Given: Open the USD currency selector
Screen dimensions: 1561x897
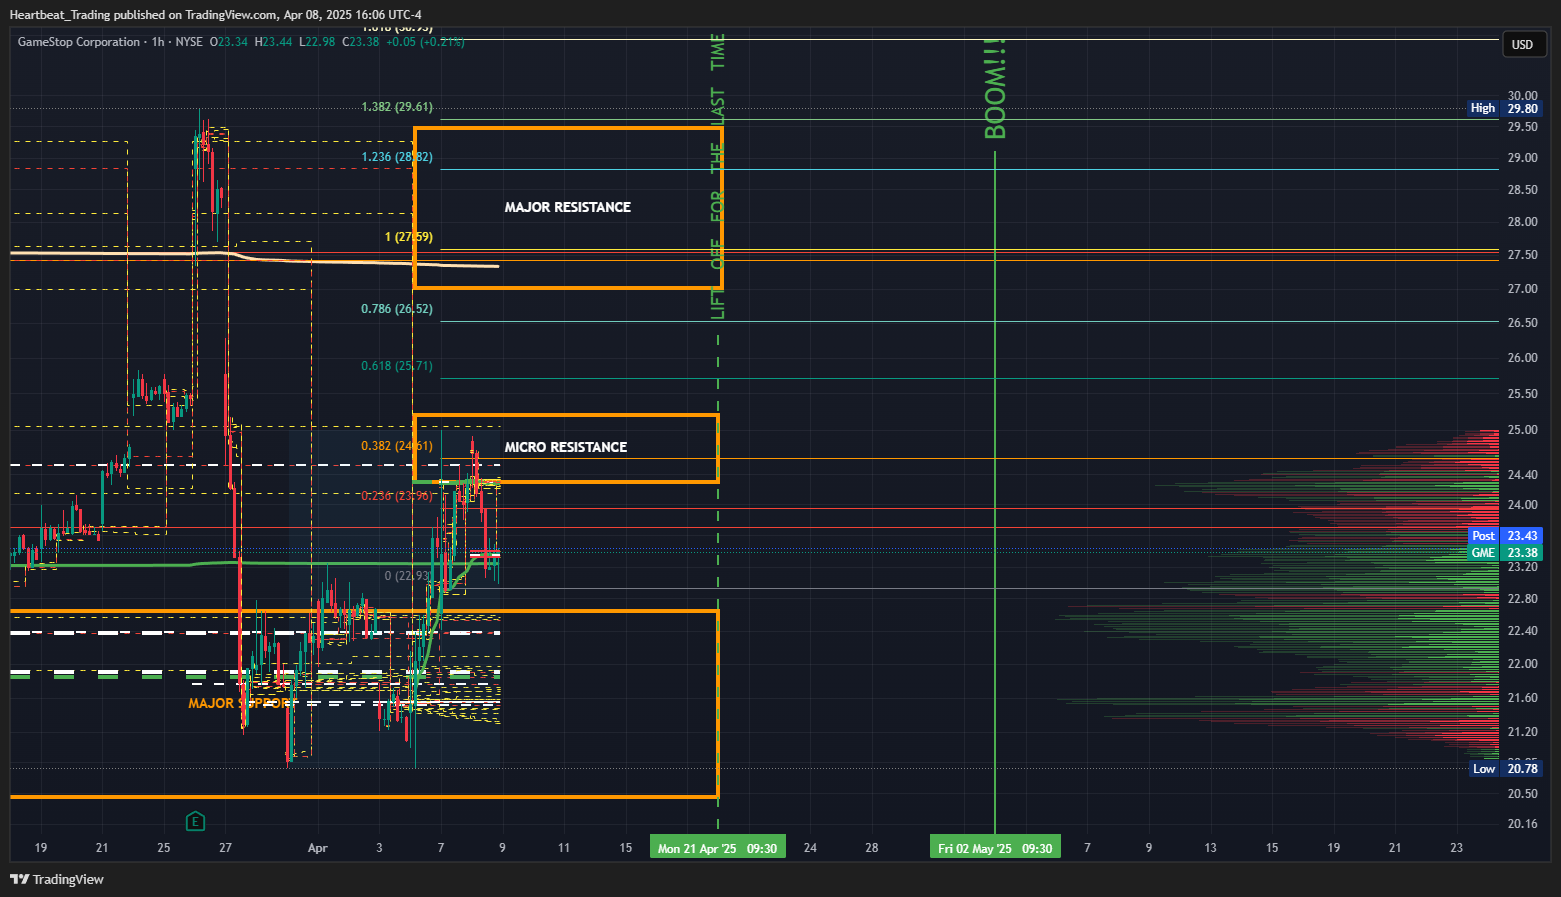Looking at the screenshot, I should pos(1522,44).
